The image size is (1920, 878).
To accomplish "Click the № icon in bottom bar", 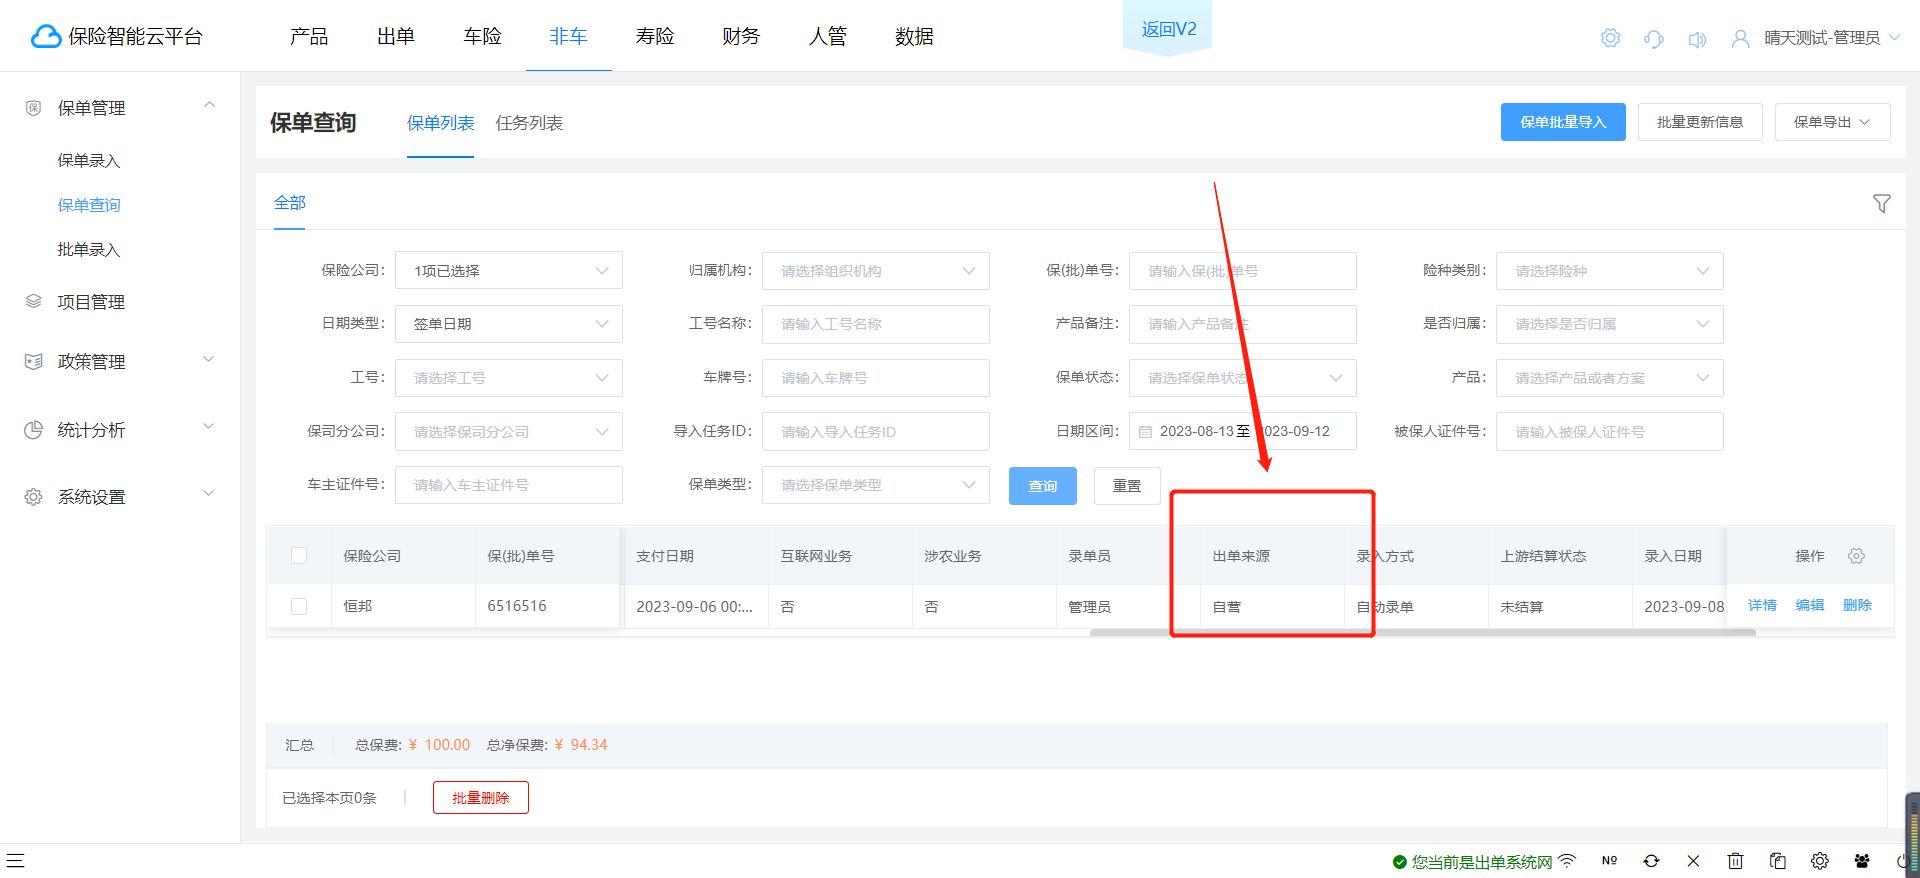I will pos(1609,861).
